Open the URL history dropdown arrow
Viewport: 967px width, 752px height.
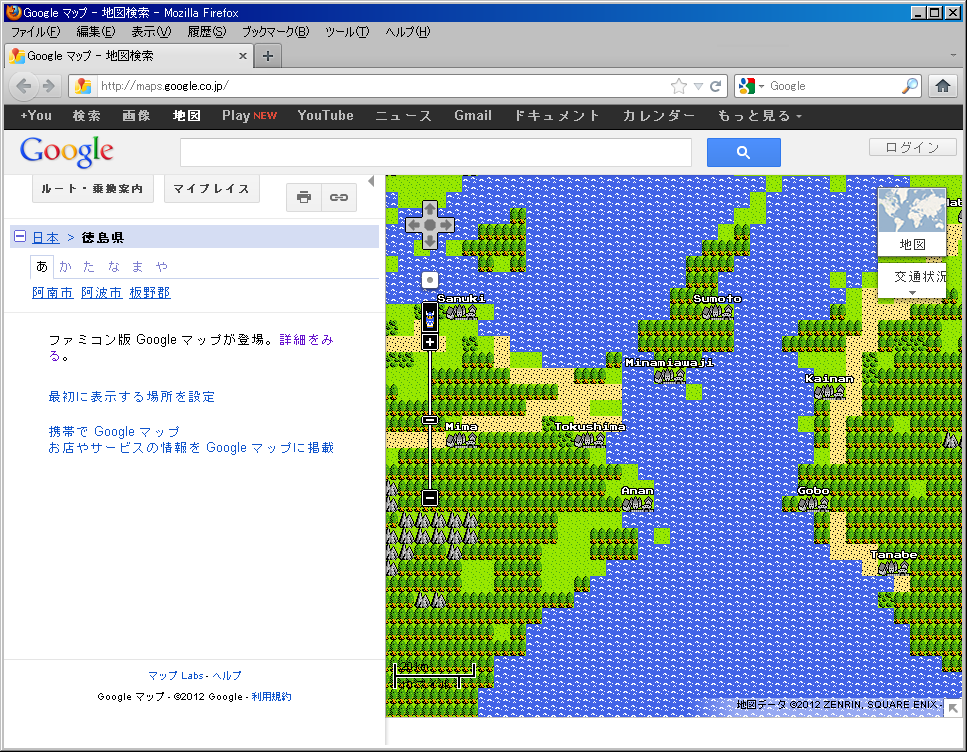pos(698,86)
